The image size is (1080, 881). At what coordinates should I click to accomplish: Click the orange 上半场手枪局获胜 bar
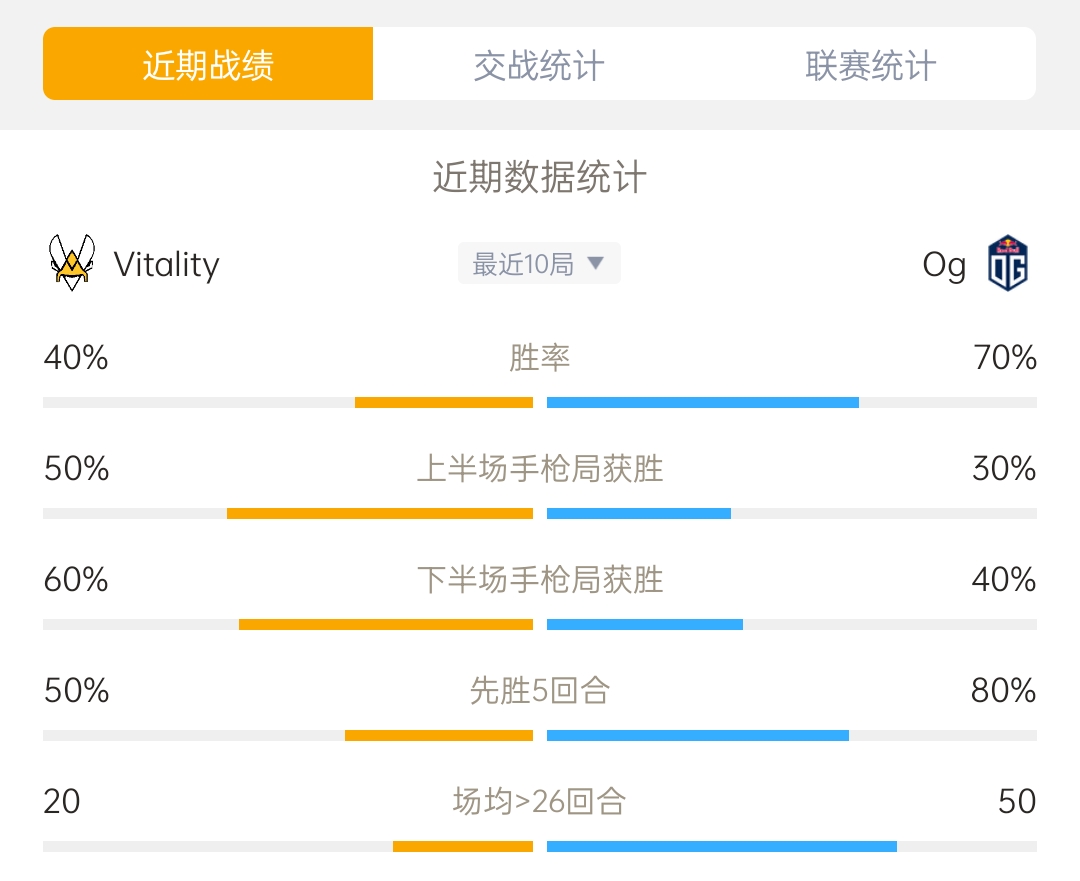click(x=380, y=513)
